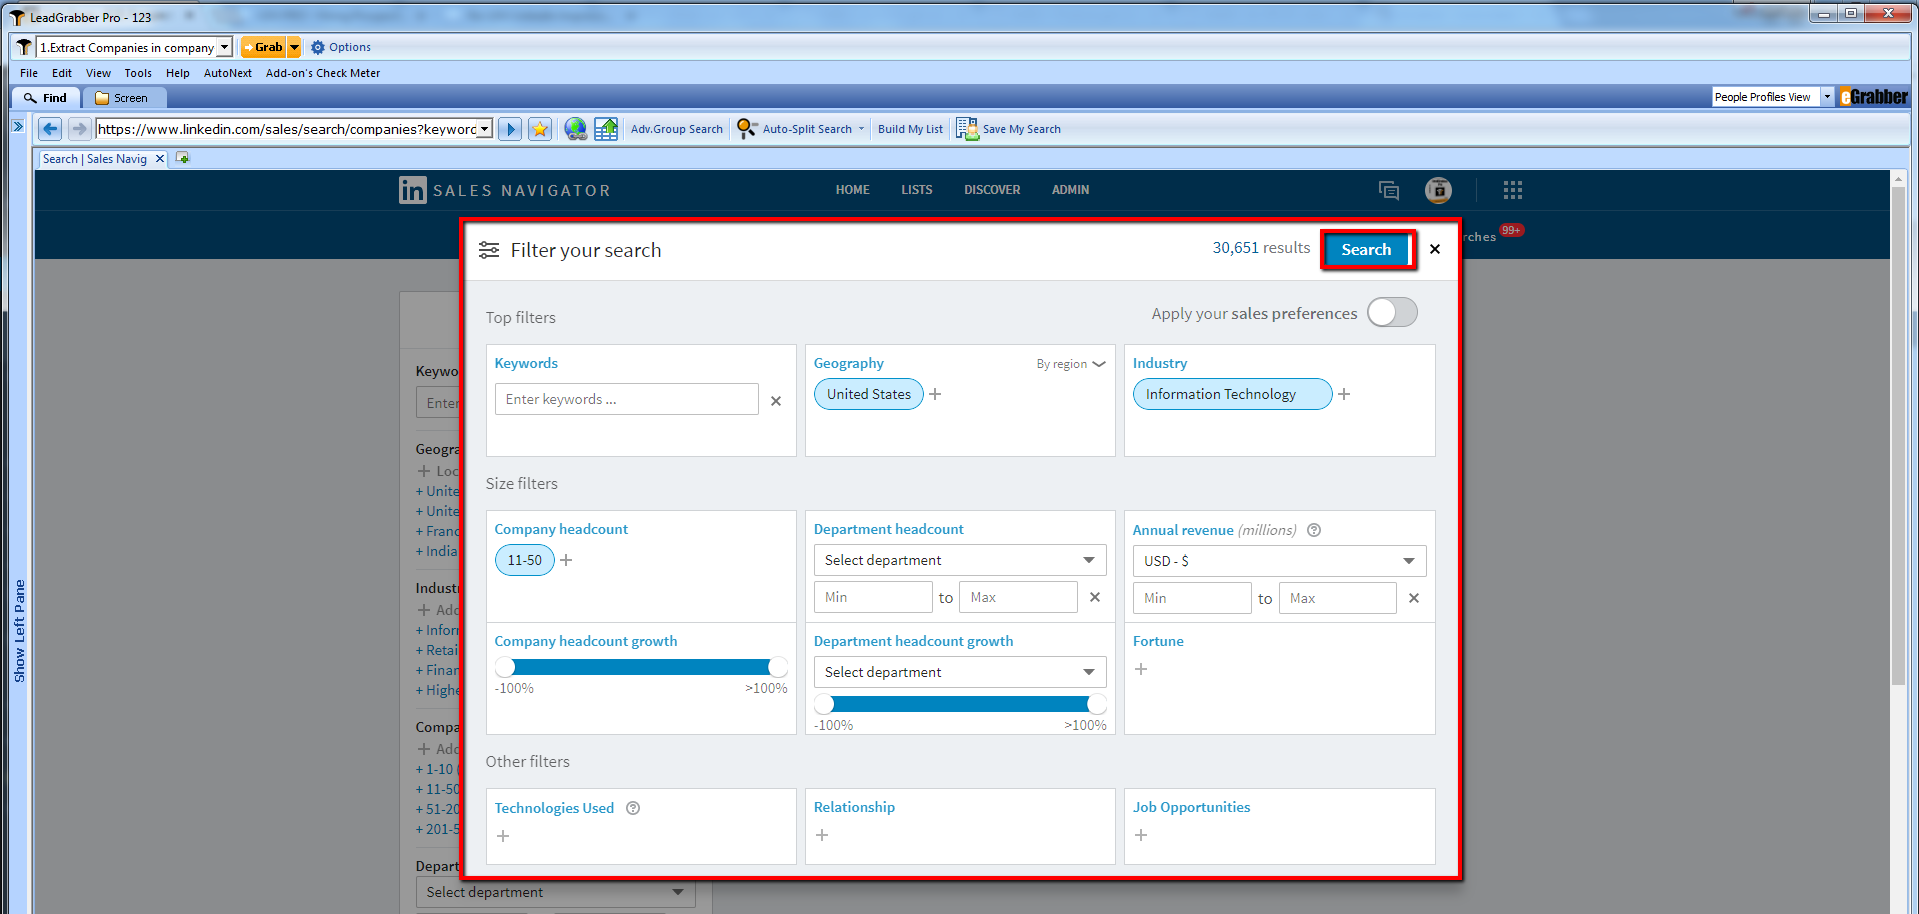
Task: Add another Geography with plus icon
Action: tap(935, 394)
